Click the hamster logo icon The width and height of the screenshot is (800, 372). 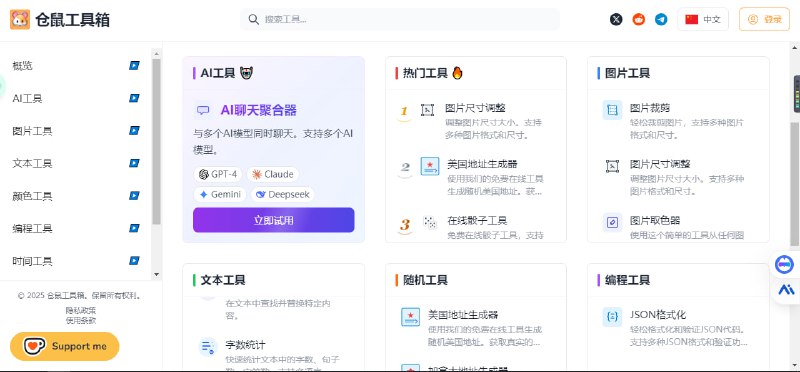pyautogui.click(x=20, y=19)
